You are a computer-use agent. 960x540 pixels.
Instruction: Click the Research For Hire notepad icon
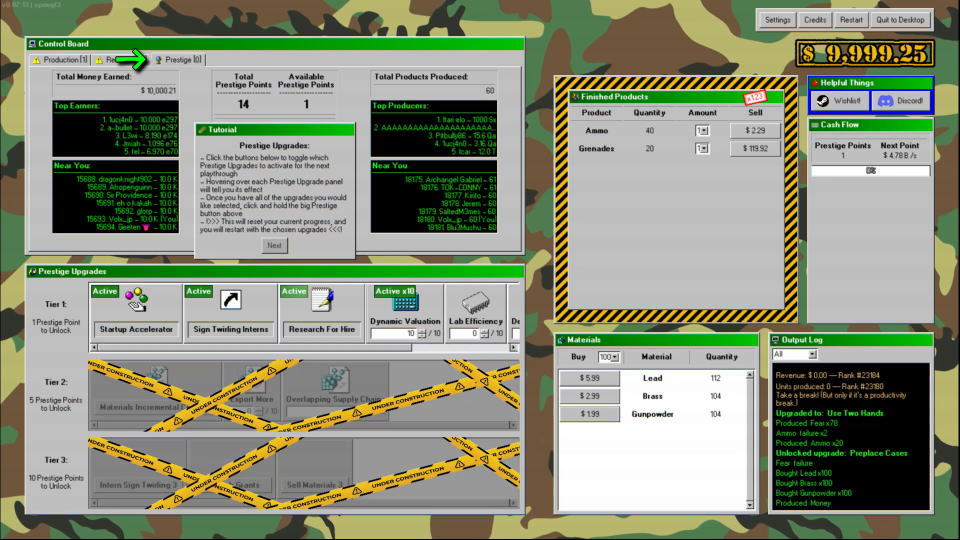[322, 300]
